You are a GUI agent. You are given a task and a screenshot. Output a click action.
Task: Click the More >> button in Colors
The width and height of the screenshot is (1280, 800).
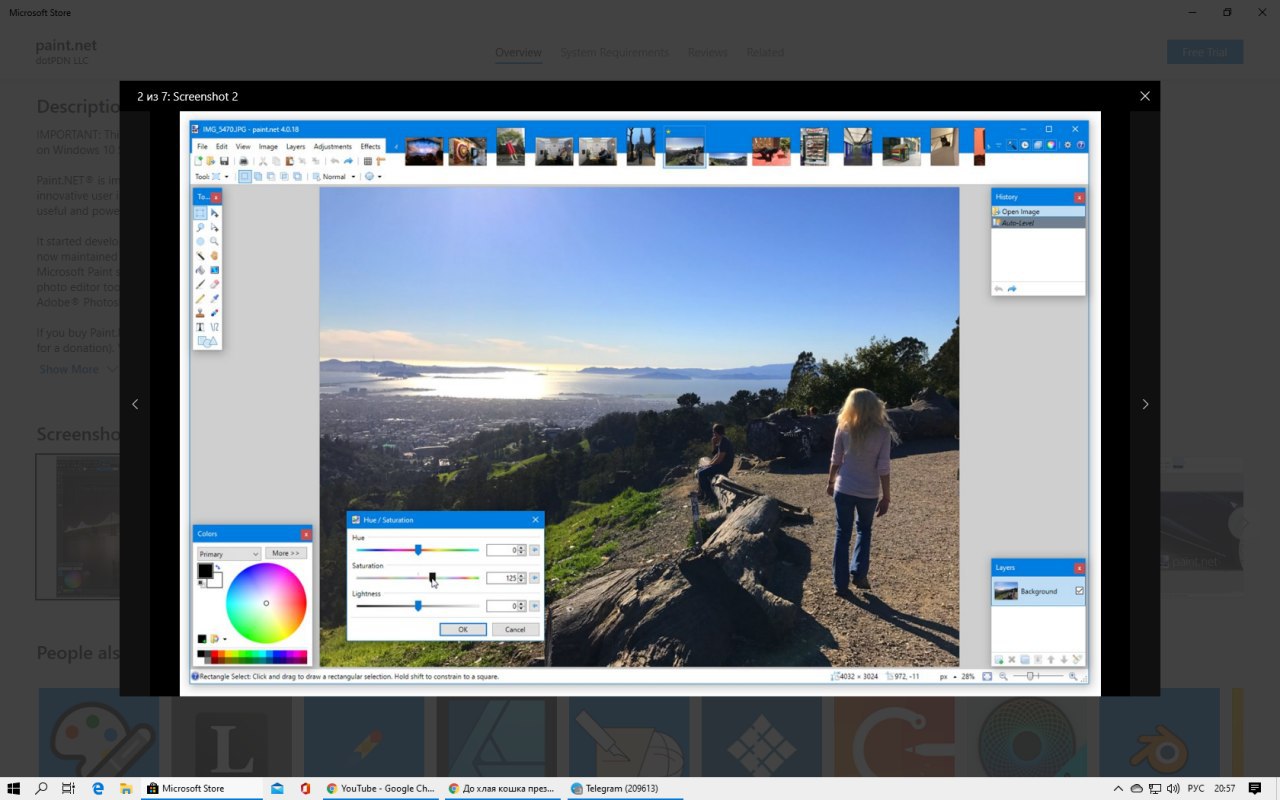click(x=286, y=553)
